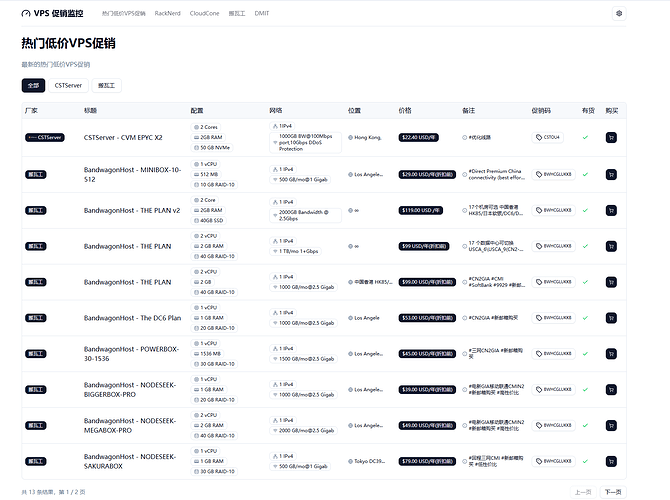Open 搬瓦工 nav item in header
The height and width of the screenshot is (500, 670).
[x=237, y=13]
